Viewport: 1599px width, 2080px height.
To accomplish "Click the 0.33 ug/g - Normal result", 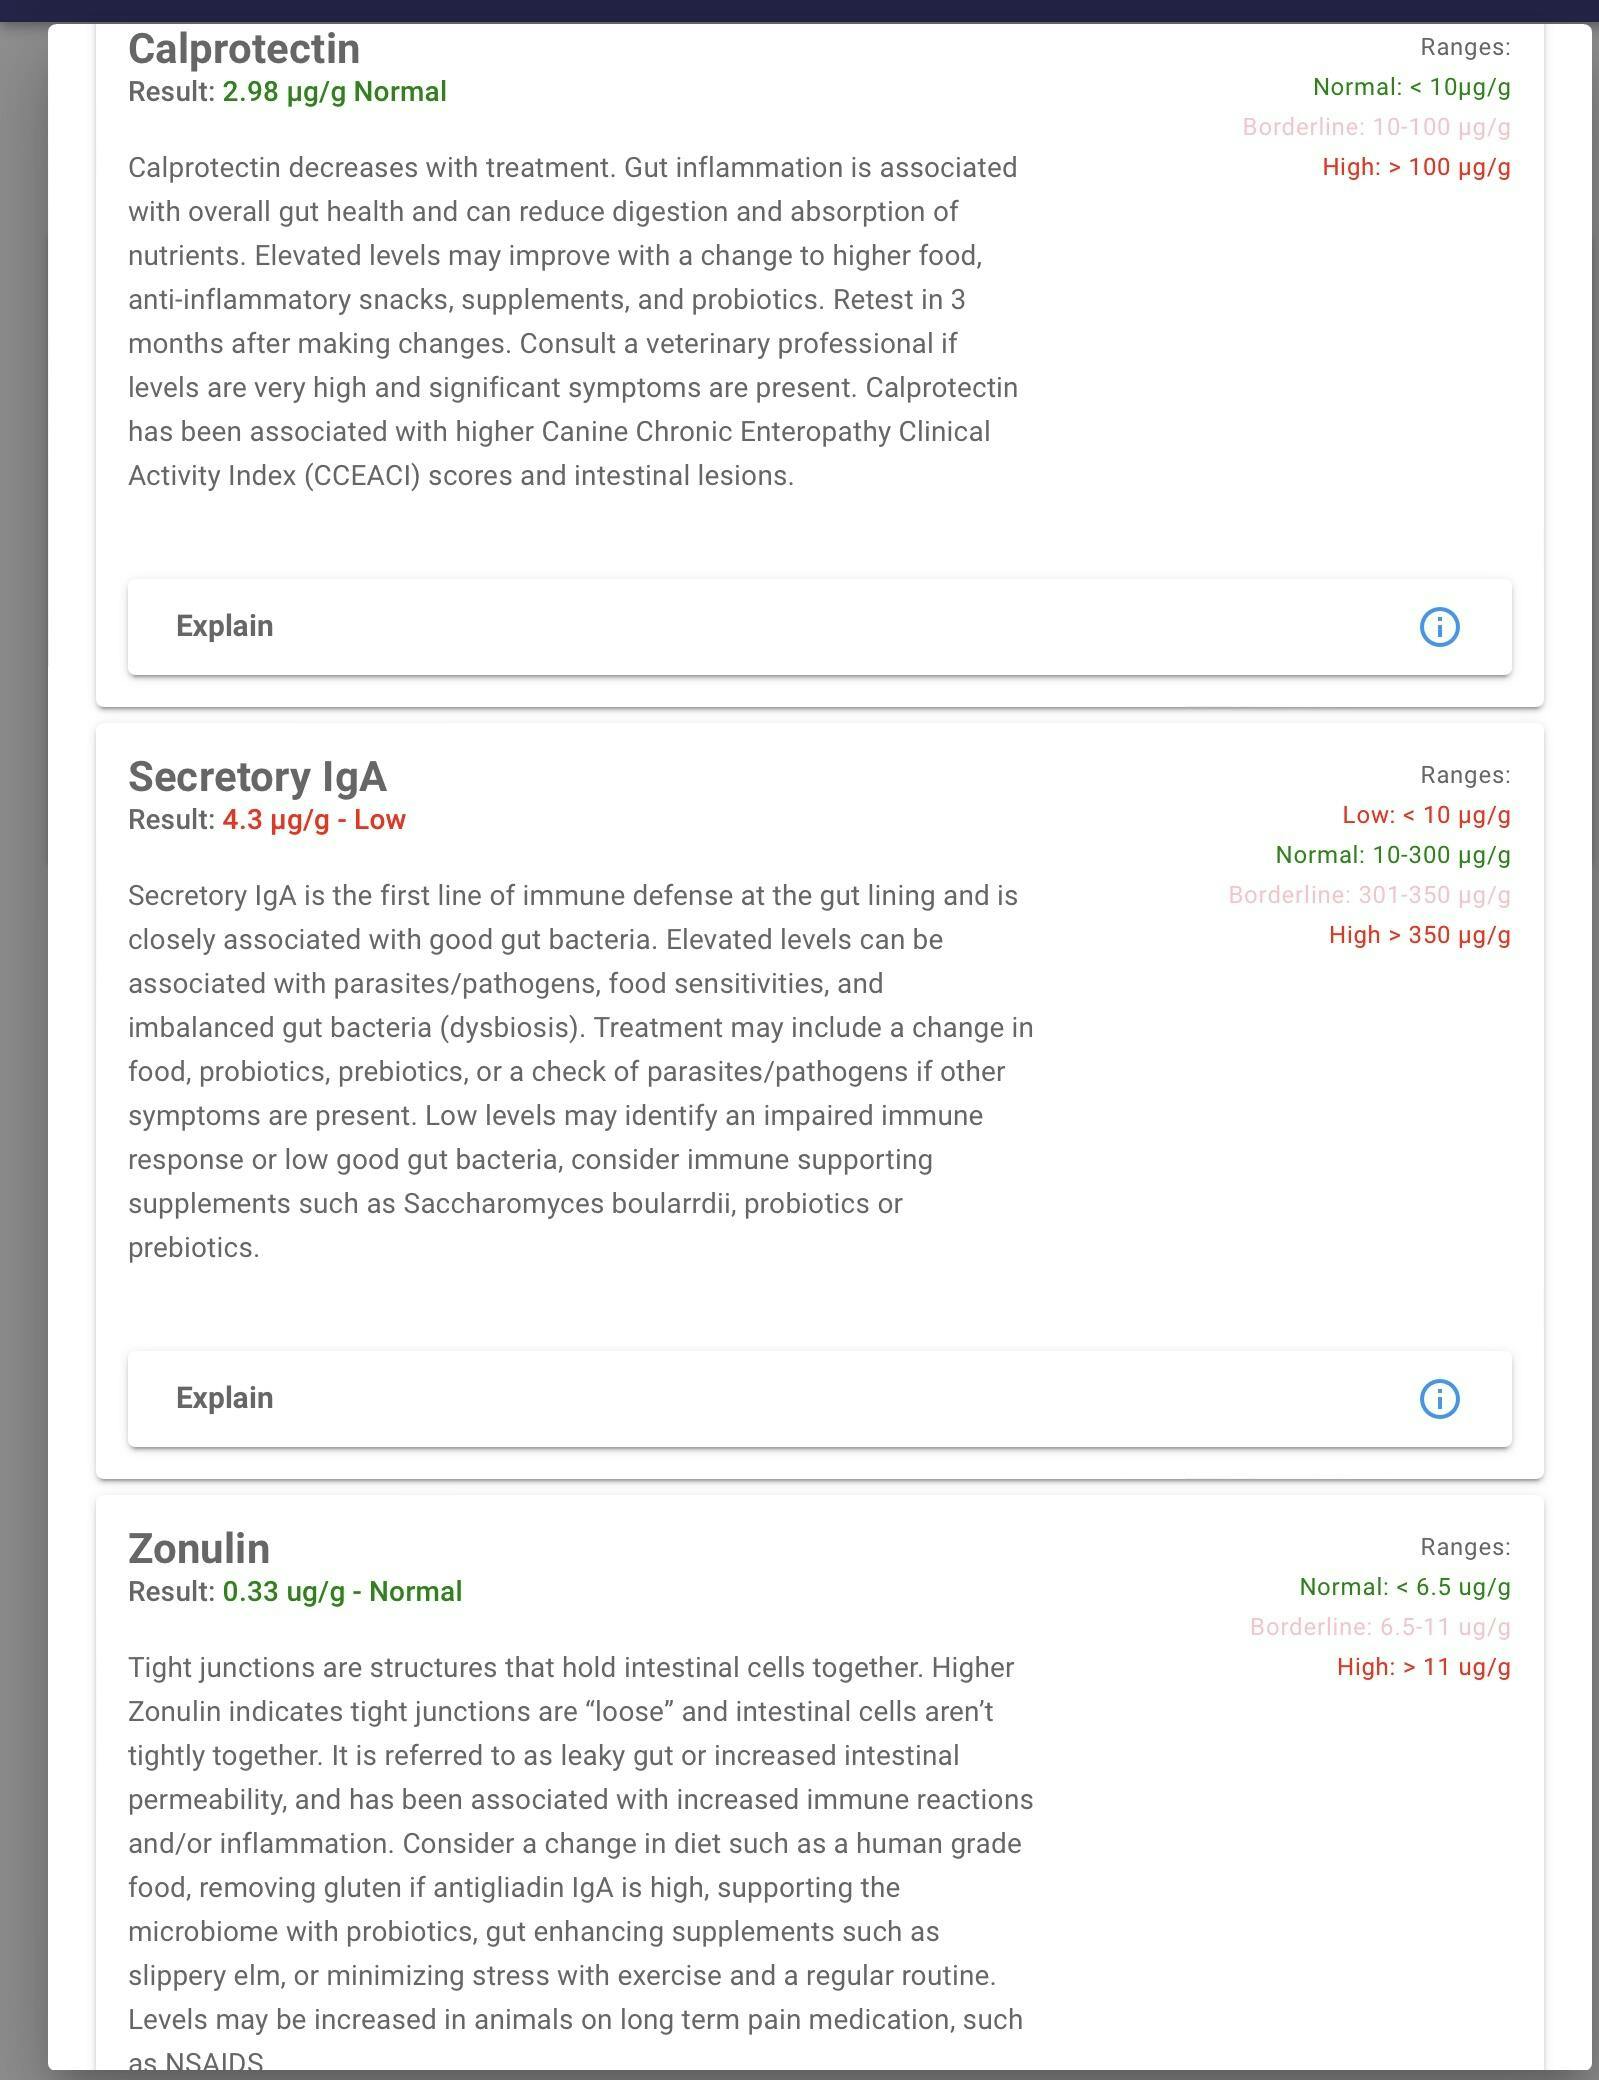I will coord(342,1592).
